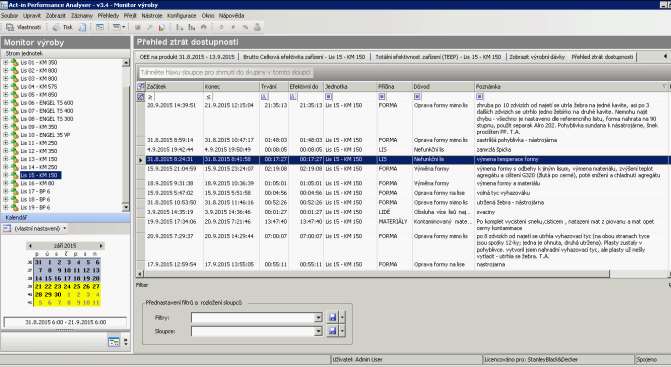Sort the table by Příčina column header
Screen dimensions: 671x367
click(x=394, y=86)
